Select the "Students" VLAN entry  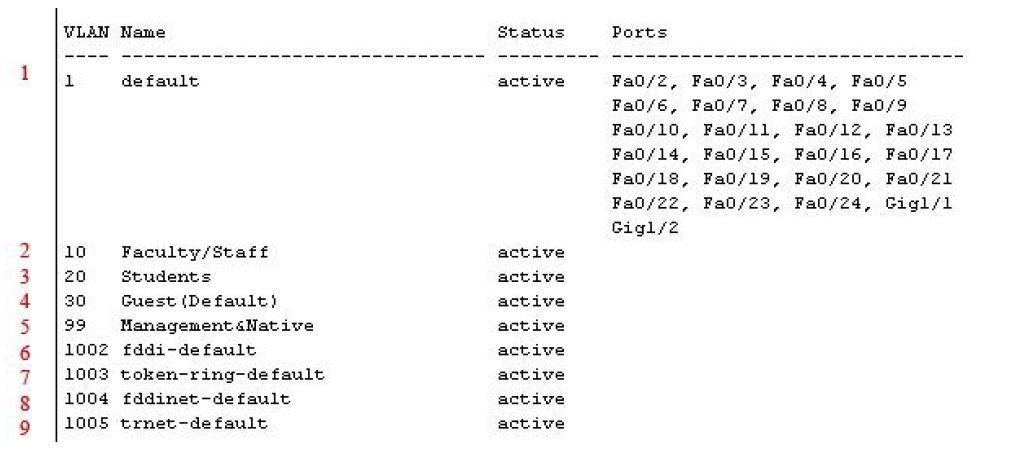point(165,276)
